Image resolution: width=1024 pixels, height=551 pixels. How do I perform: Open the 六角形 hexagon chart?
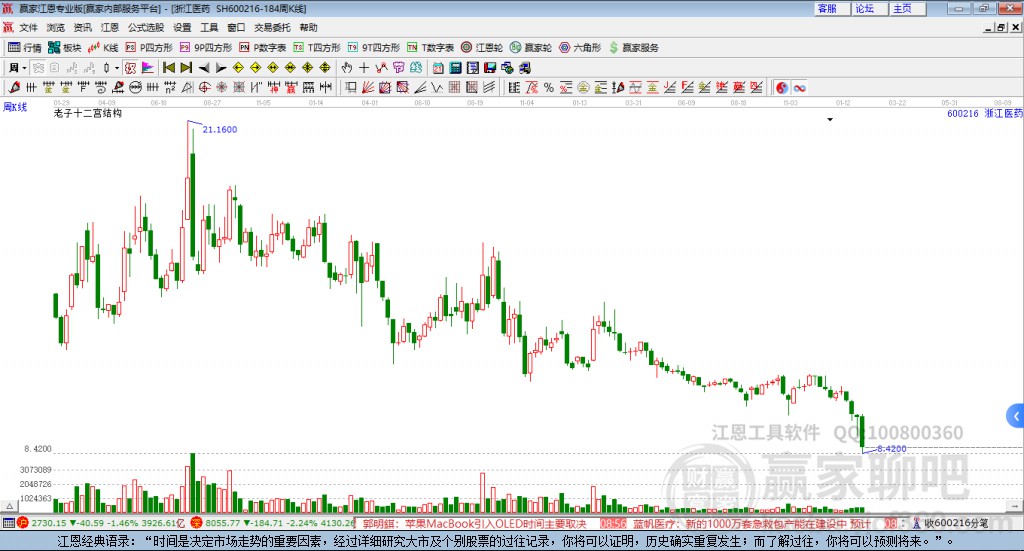580,48
